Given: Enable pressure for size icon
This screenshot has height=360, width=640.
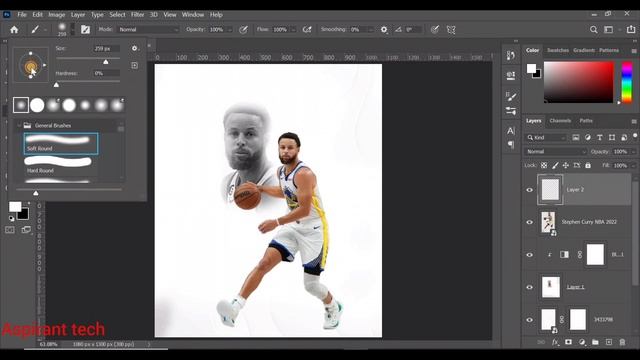Looking at the screenshot, I should click(435, 29).
